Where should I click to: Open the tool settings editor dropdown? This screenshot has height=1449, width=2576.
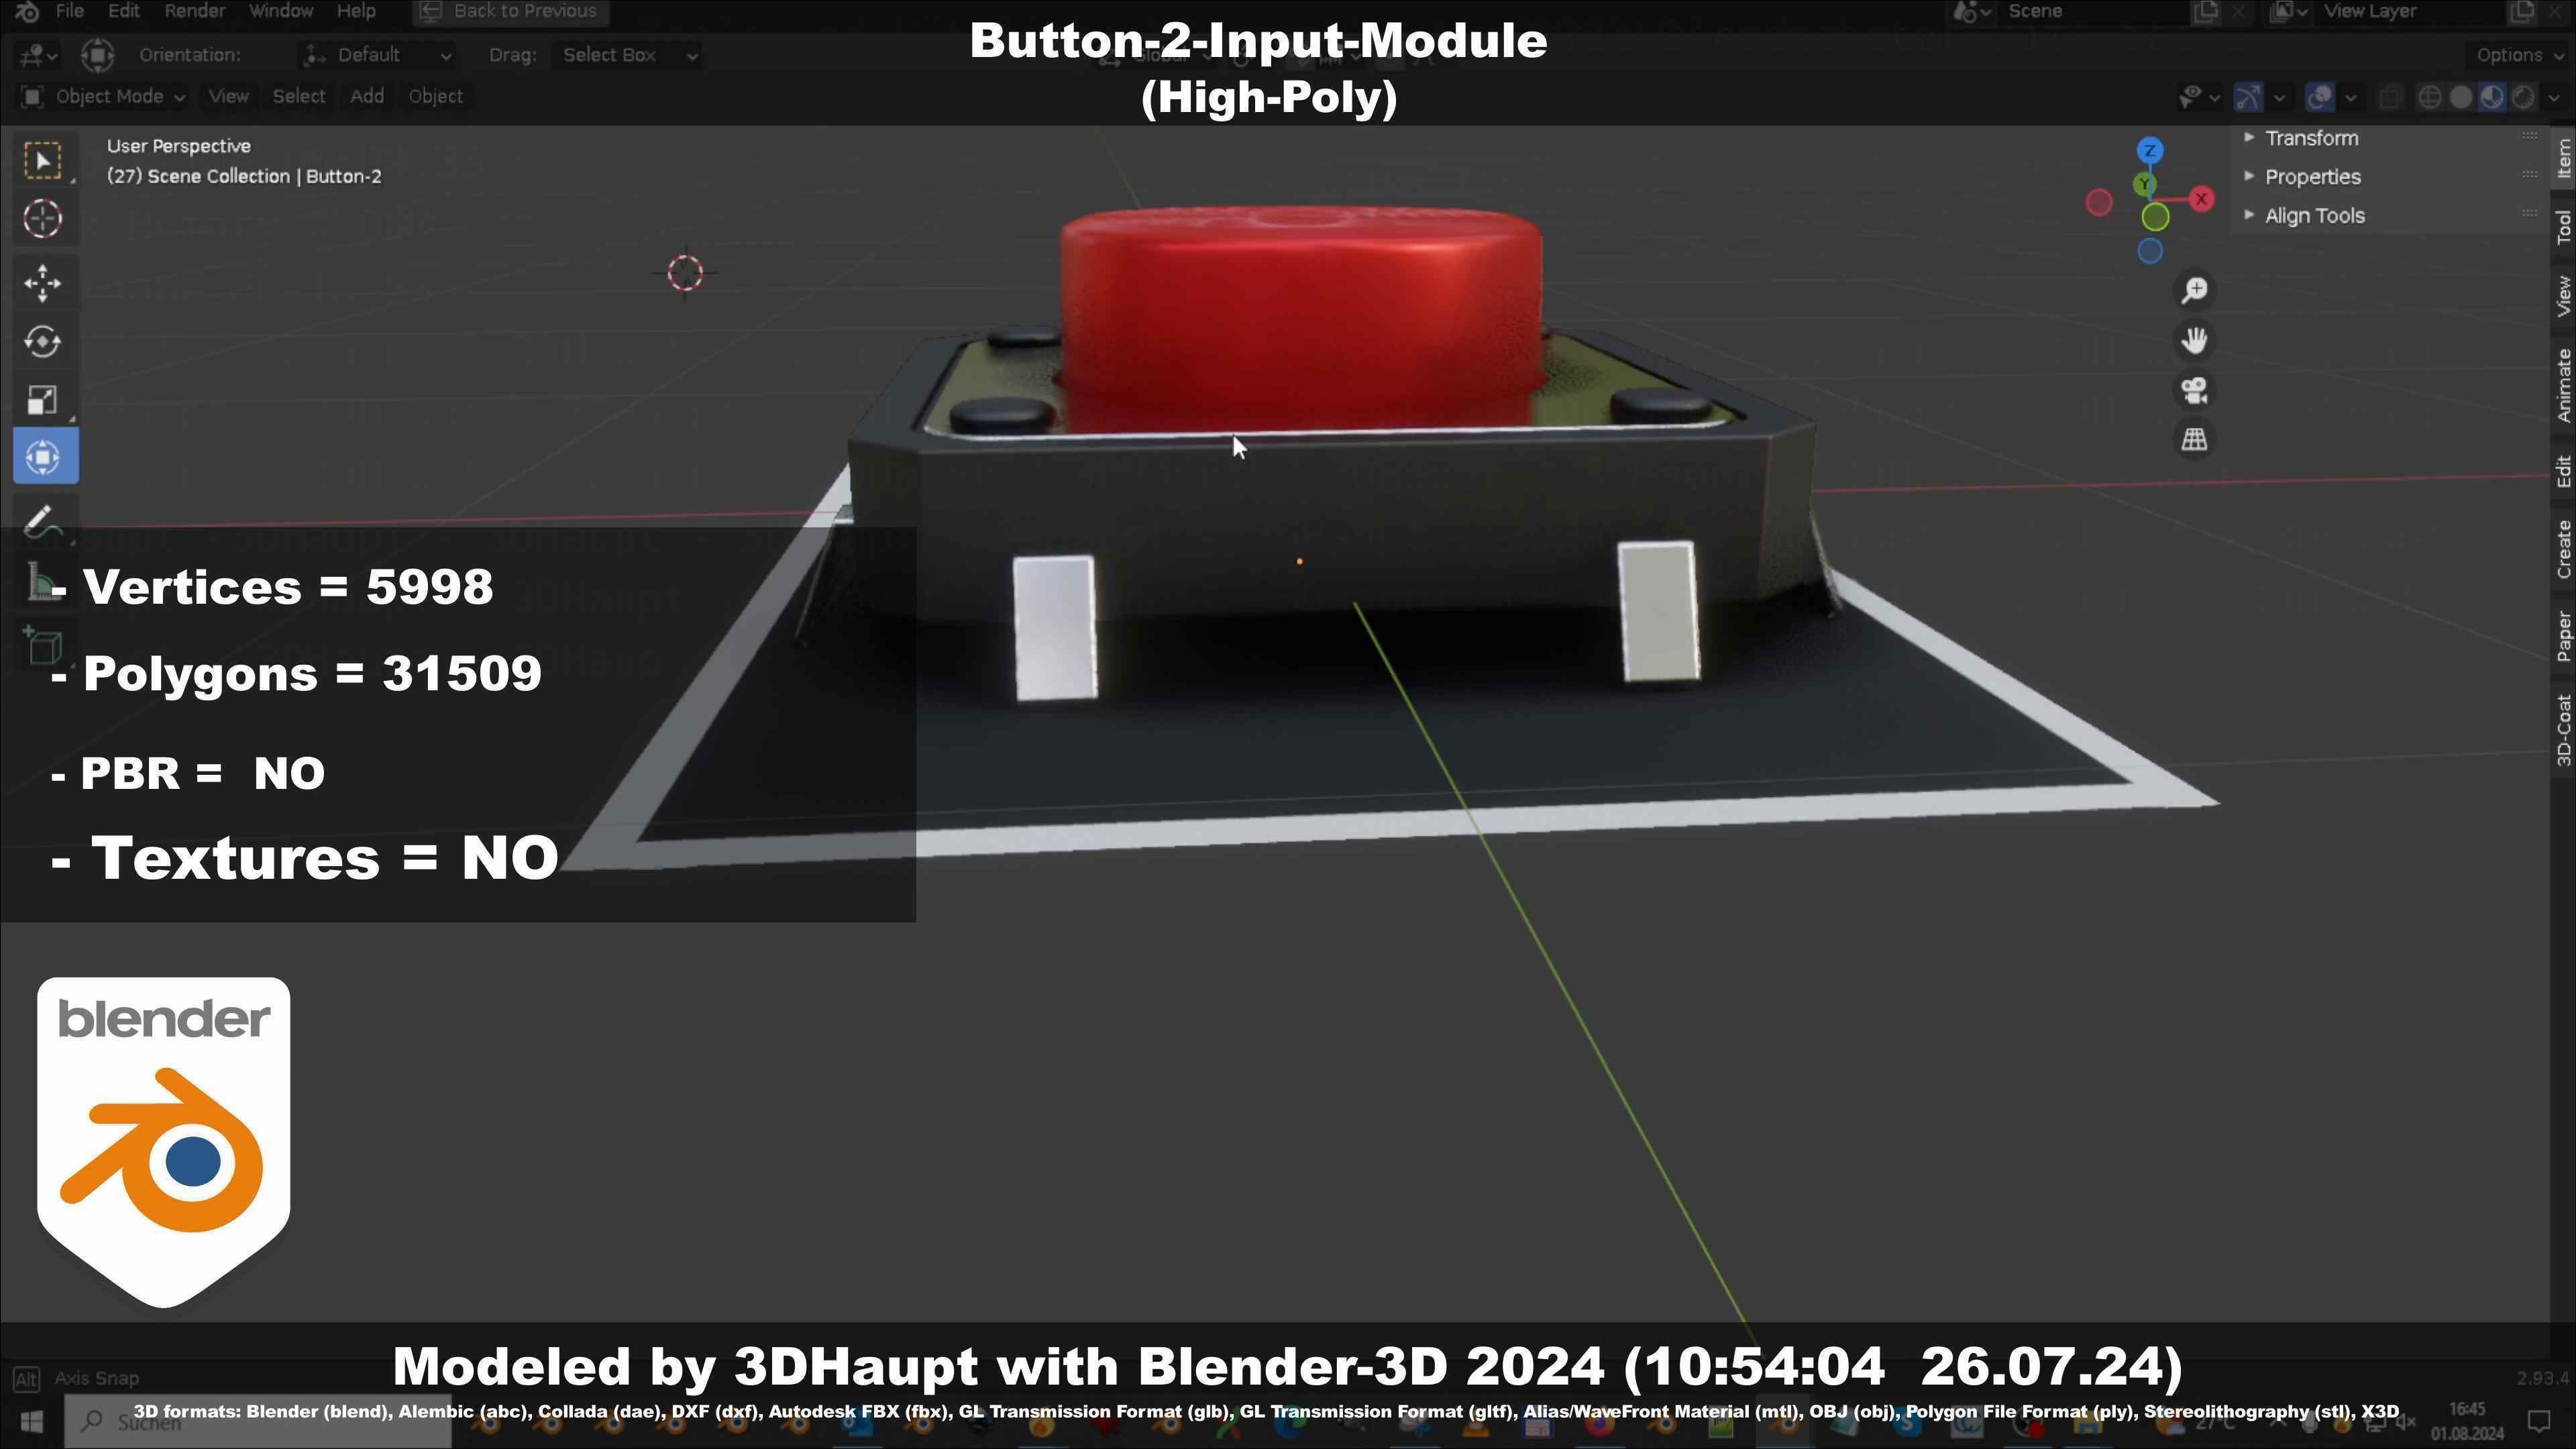(x=38, y=55)
